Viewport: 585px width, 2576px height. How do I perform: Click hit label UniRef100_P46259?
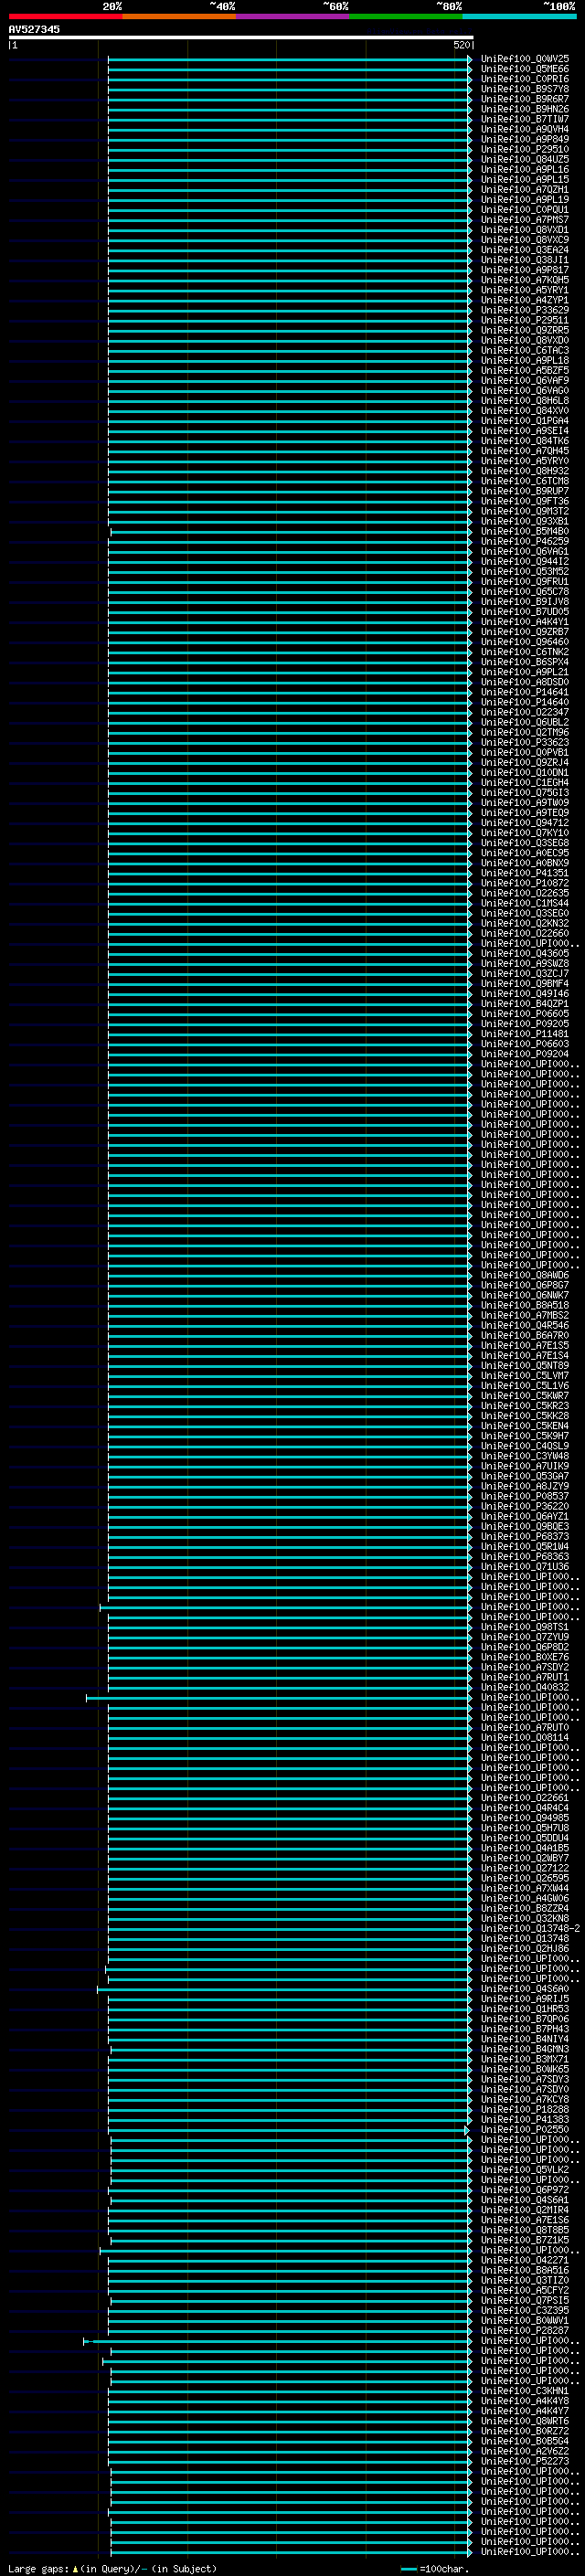525,541
